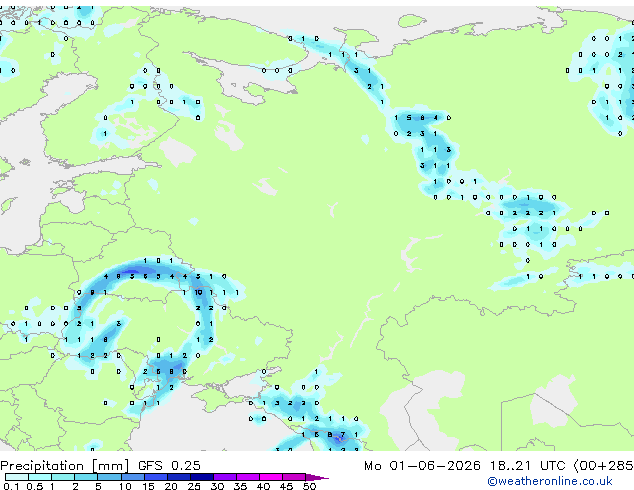This screenshot has width=634, height=490.
Task: Click the 1–2 mm legend swatch
Action: 63,477
